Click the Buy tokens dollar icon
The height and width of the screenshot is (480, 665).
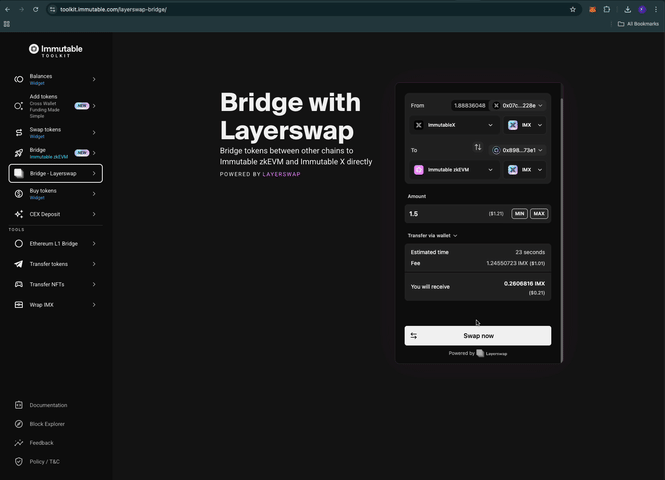pyautogui.click(x=19, y=194)
